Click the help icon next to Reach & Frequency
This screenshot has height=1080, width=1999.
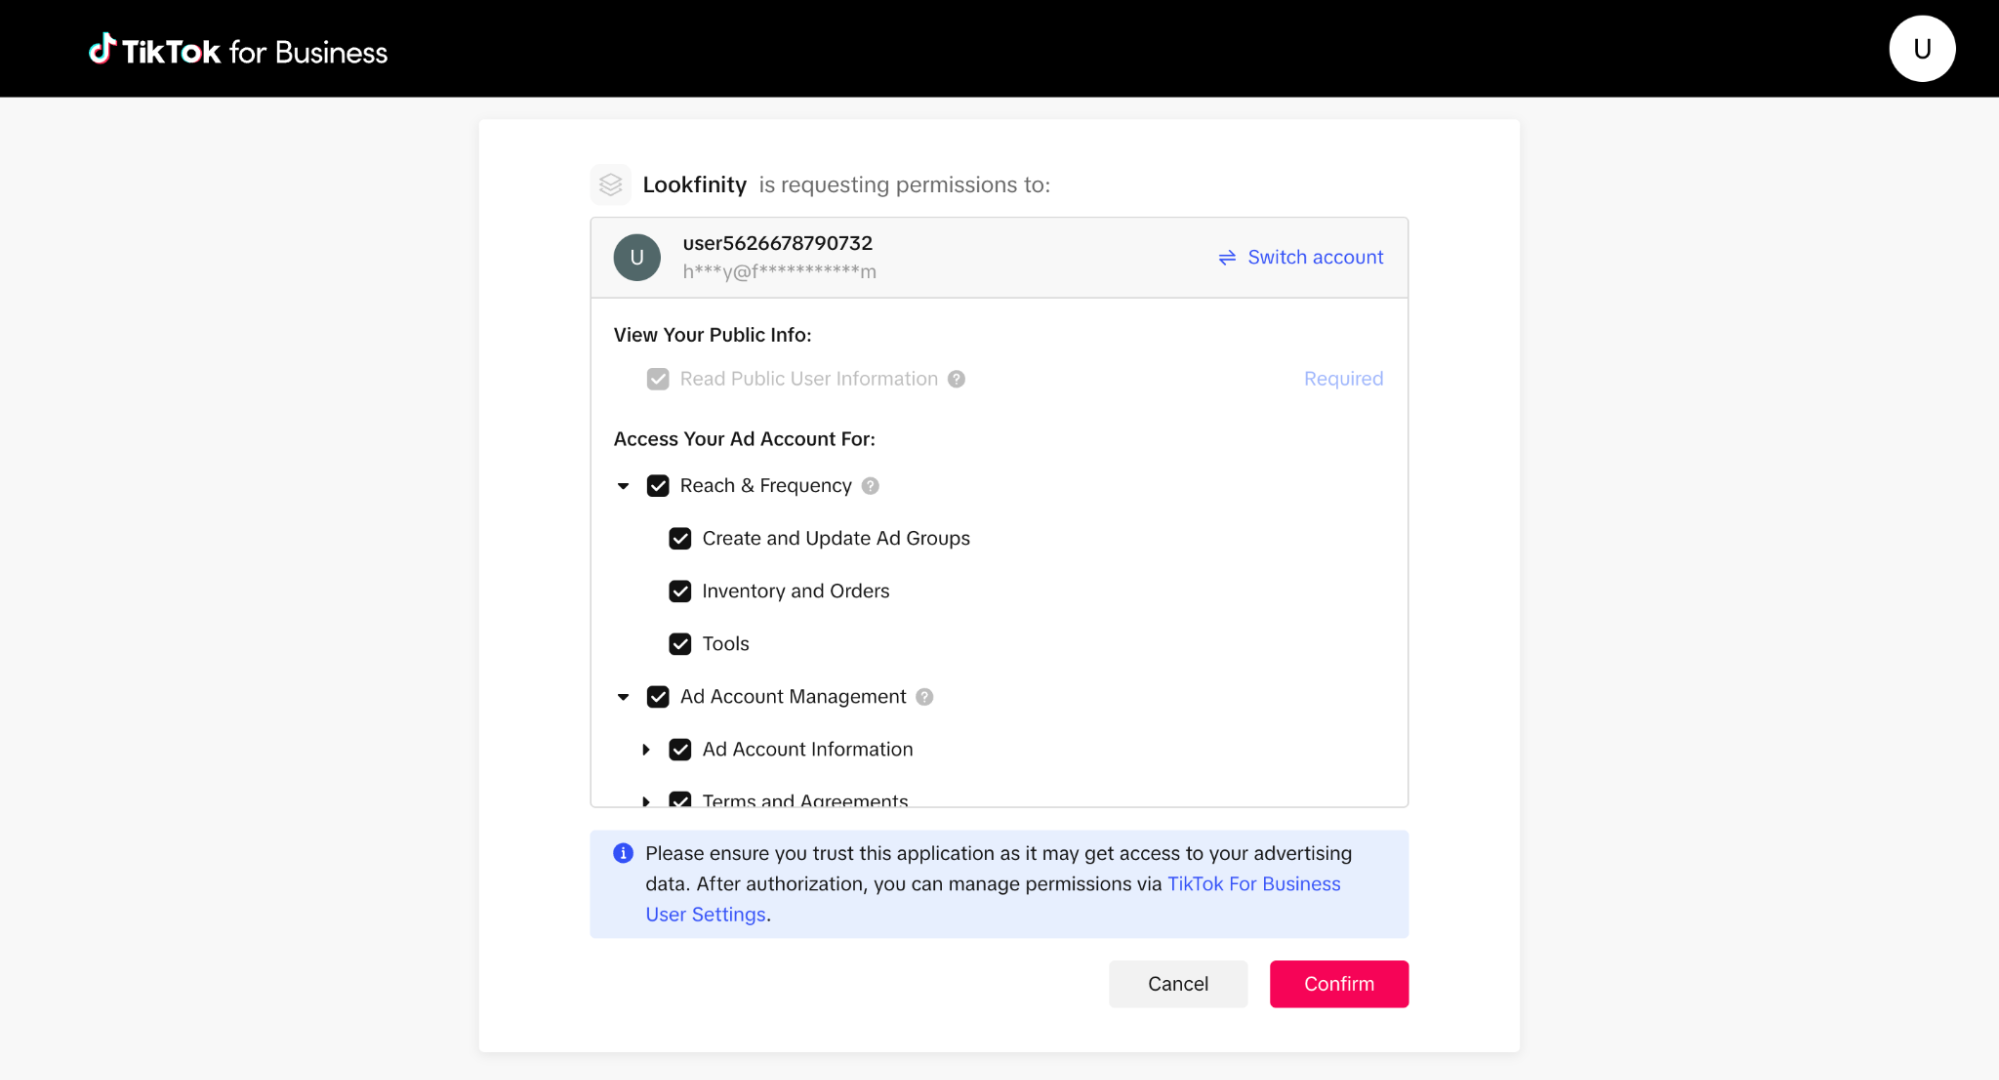tap(871, 486)
